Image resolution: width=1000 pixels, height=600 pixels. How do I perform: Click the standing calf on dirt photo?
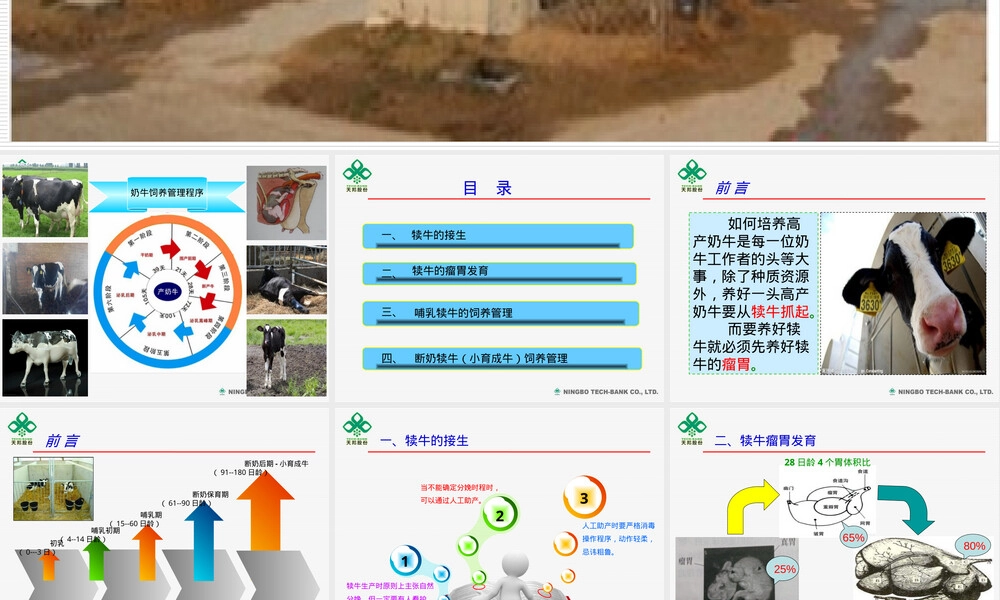pyautogui.click(x=286, y=358)
